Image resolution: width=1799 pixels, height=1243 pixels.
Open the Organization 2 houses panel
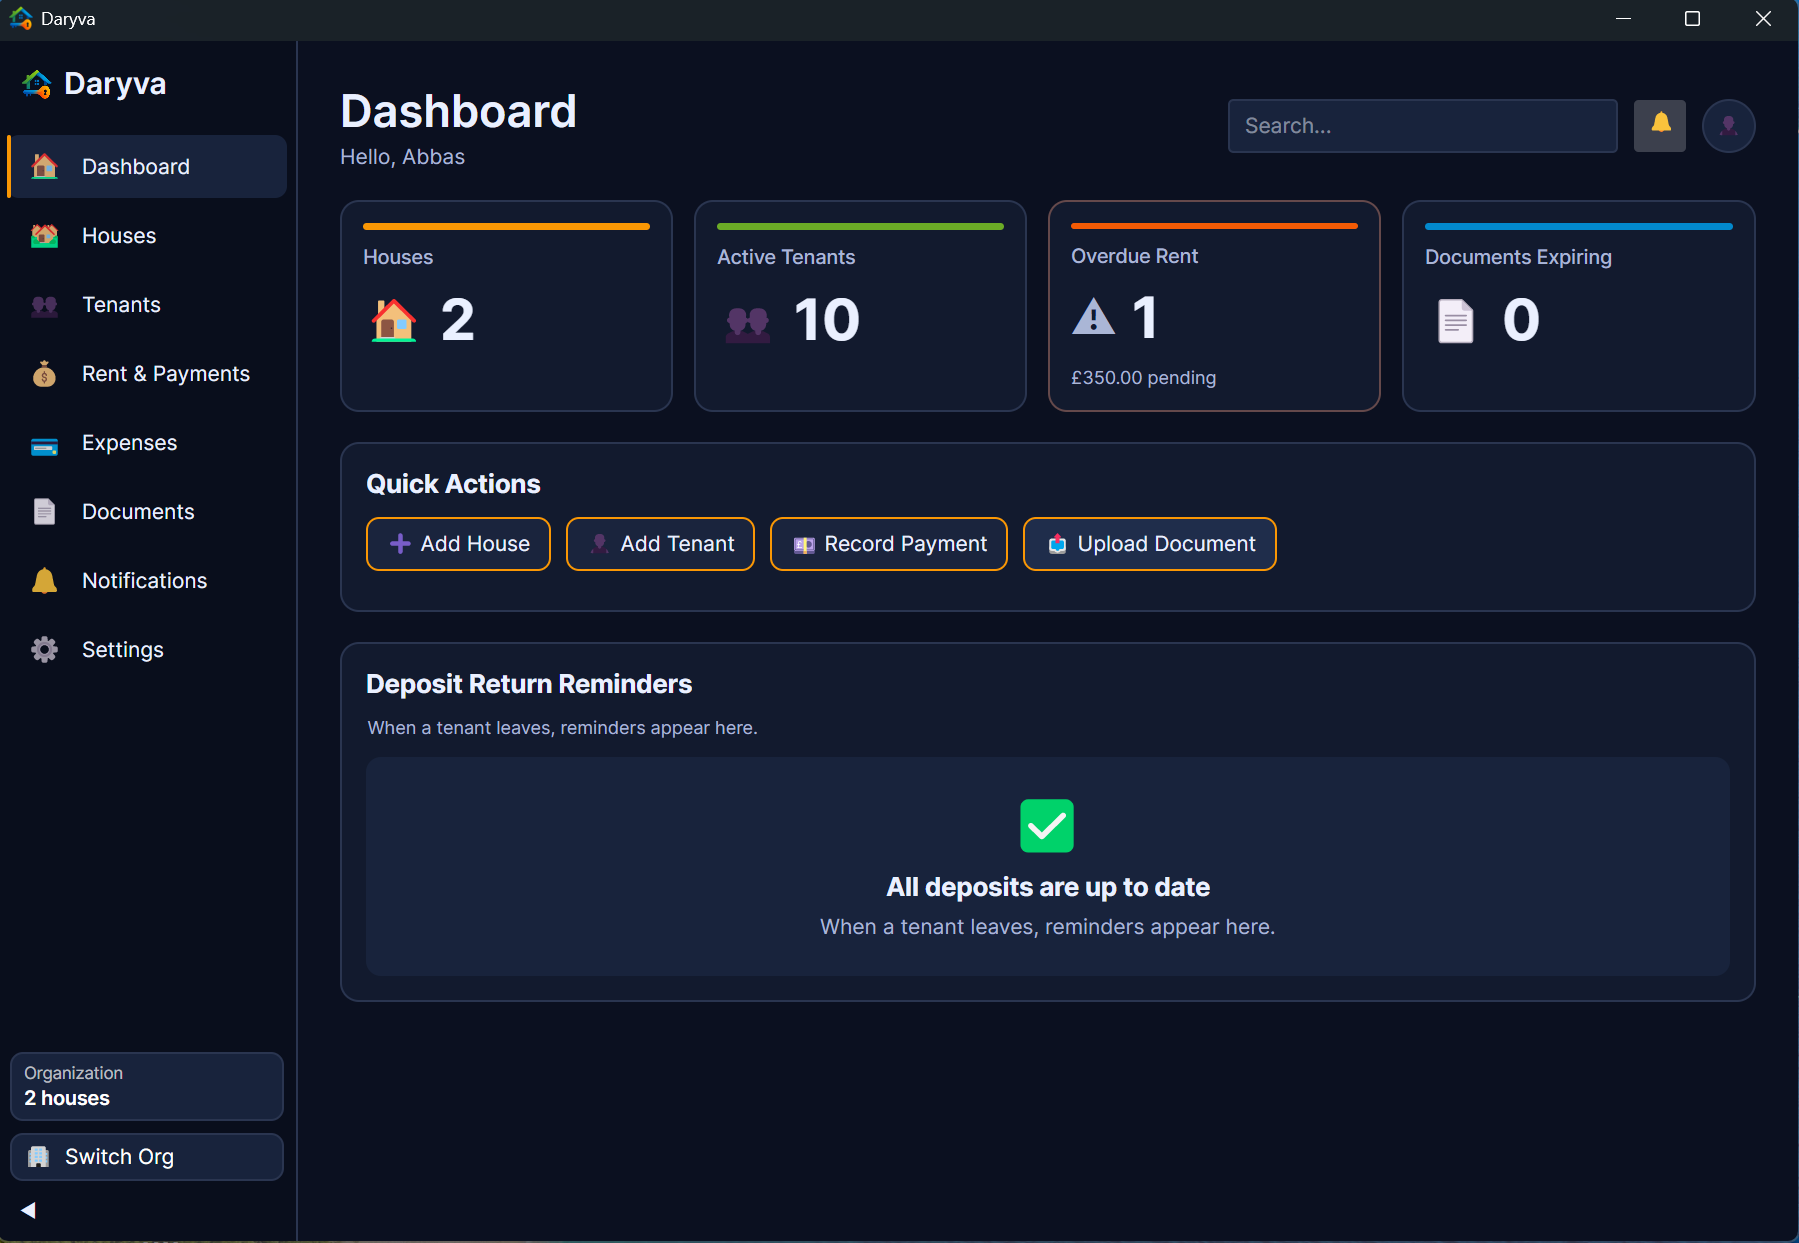(x=147, y=1086)
